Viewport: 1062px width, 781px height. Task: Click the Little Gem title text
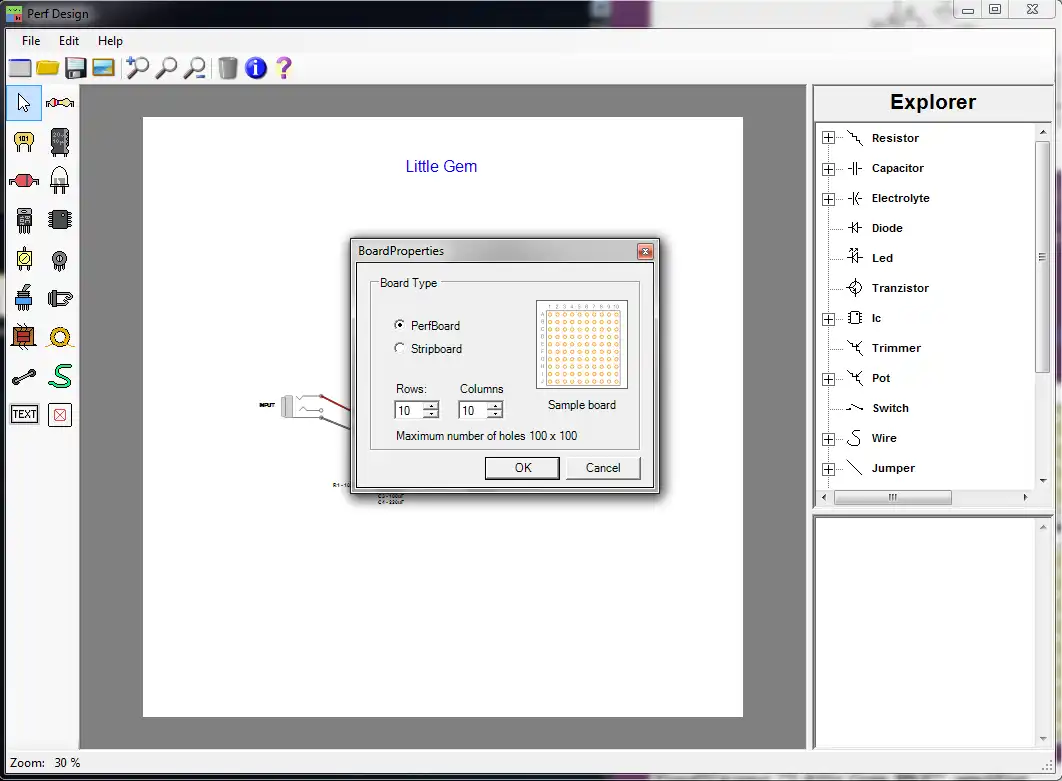click(x=441, y=167)
